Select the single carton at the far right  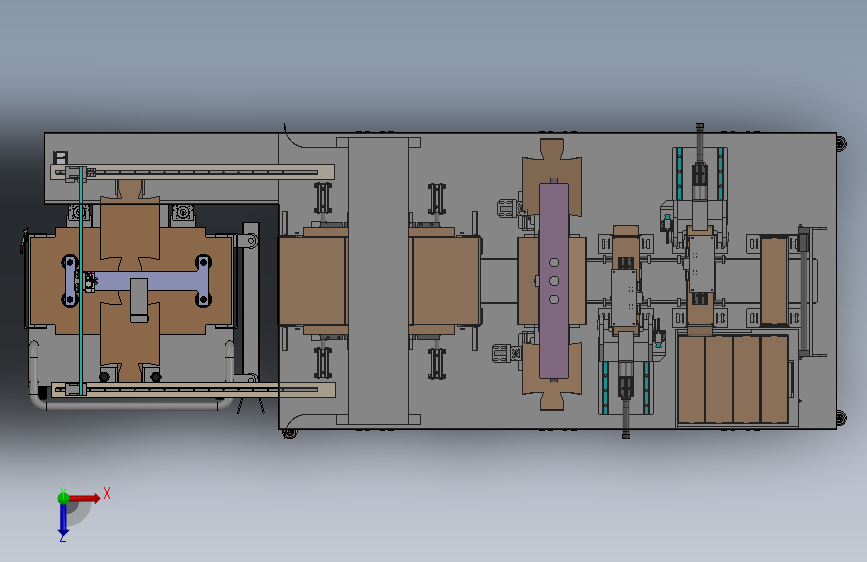click(774, 281)
